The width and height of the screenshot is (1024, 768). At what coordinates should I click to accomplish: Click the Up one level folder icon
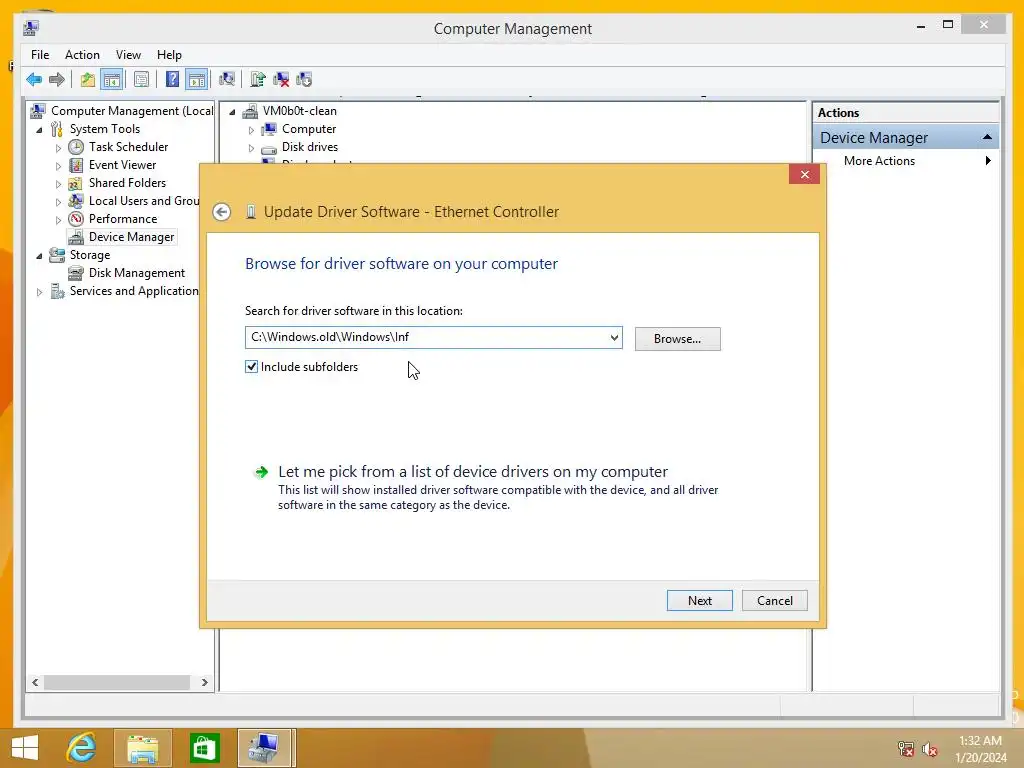point(88,80)
